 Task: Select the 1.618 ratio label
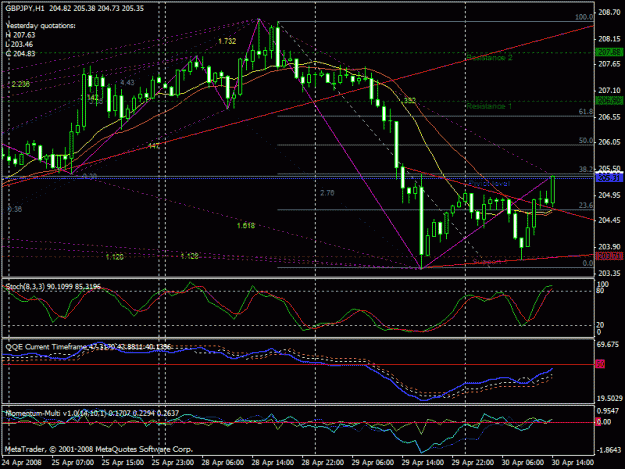246,226
